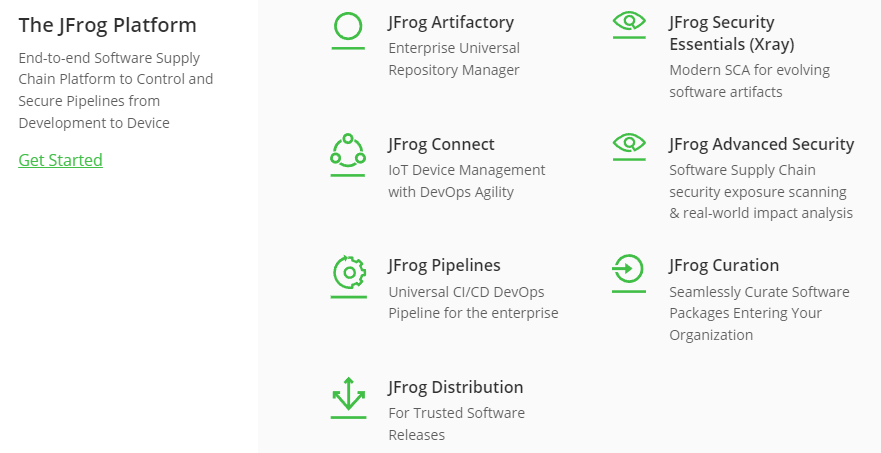Viewport: 881px width, 453px height.
Task: Click the JFrog Artifactory circle icon
Action: (x=348, y=31)
